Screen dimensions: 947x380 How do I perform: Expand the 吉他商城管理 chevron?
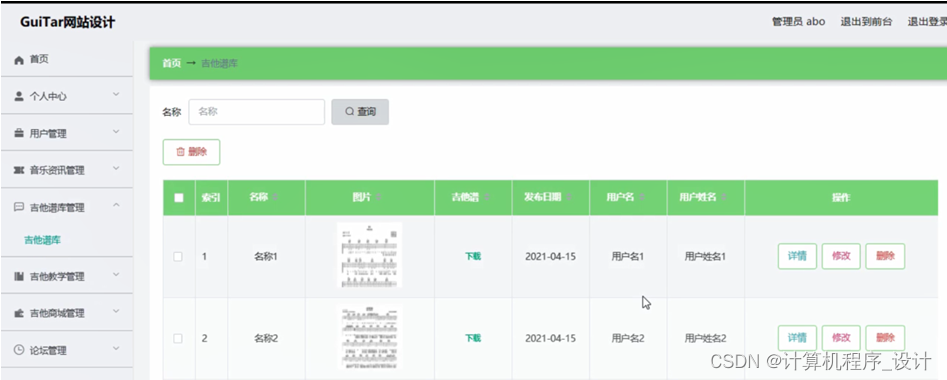tap(117, 311)
